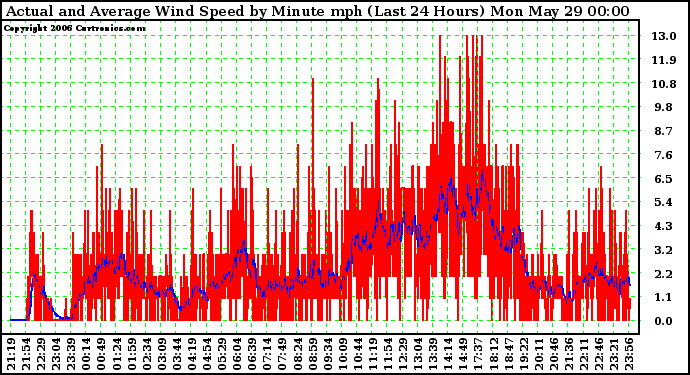Screen dimensions: 690x375
Task: Click the 19:22 time label
Action: 523,354
